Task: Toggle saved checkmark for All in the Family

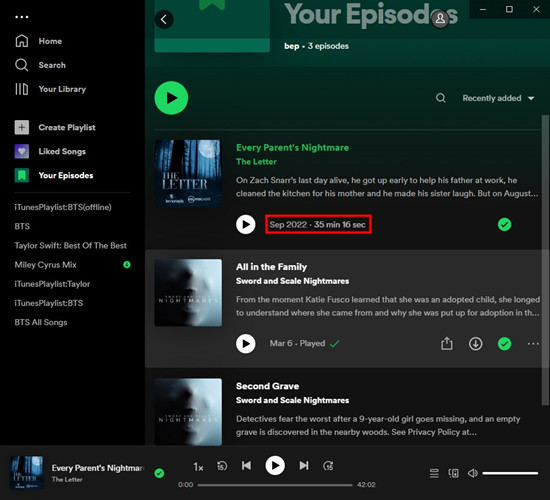Action: [x=504, y=344]
